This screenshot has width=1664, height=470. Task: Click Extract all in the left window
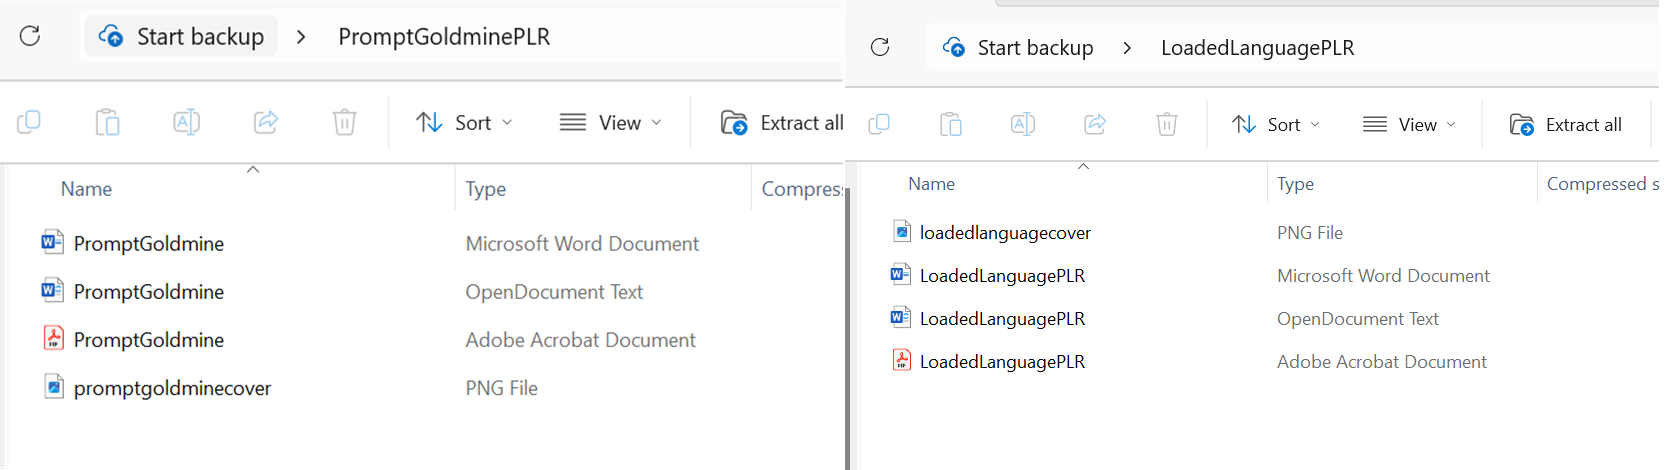(x=782, y=122)
